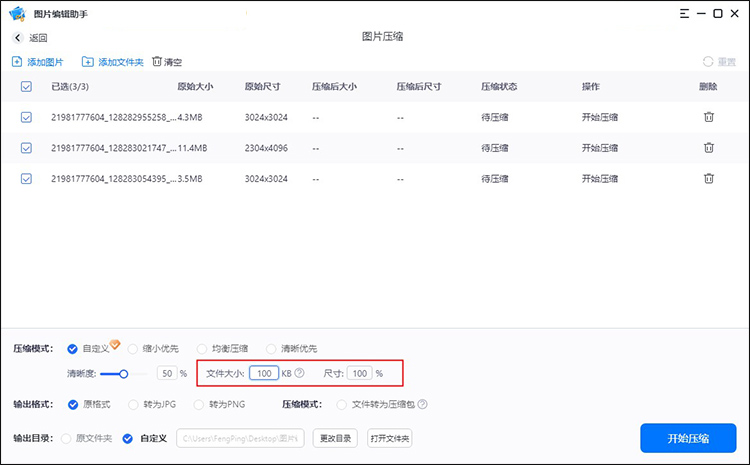
Task: Click the 重置 reset circular icon
Action: [x=708, y=62]
